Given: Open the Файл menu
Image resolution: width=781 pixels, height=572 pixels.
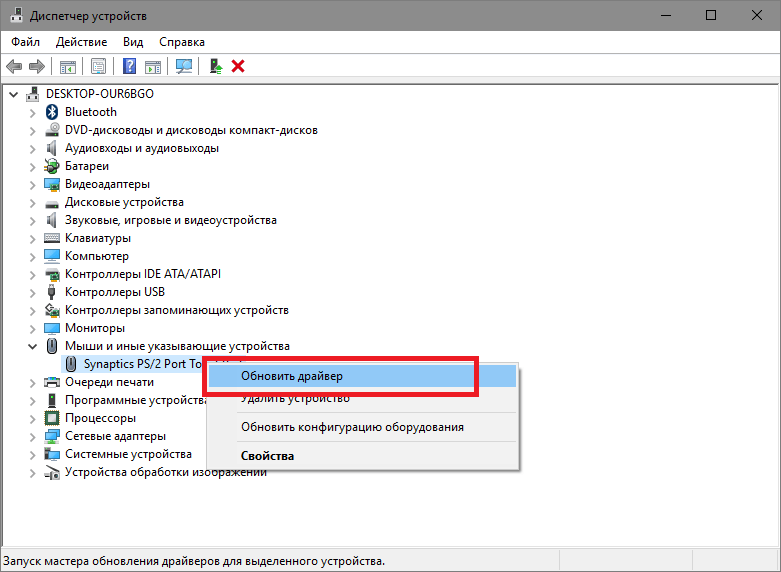Looking at the screenshot, I should point(25,42).
